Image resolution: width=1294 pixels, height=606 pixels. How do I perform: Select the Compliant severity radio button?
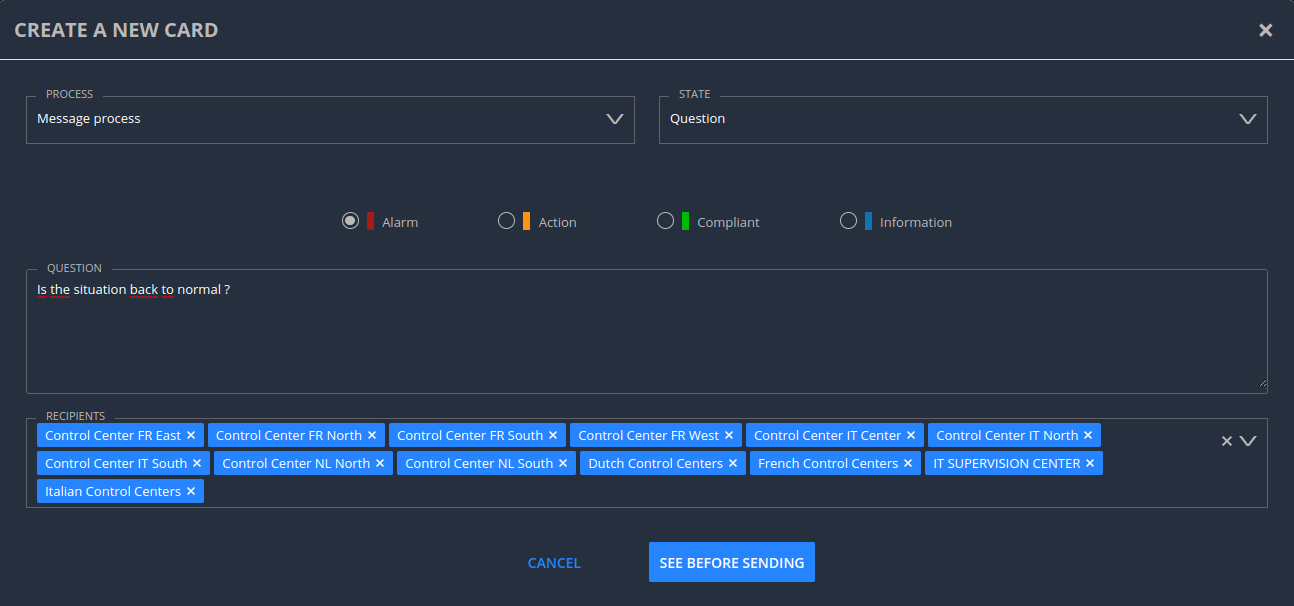click(666, 220)
